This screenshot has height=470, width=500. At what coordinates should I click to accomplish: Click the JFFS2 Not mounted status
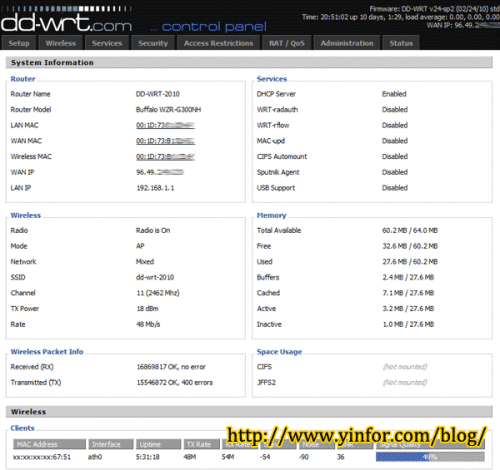point(405,383)
